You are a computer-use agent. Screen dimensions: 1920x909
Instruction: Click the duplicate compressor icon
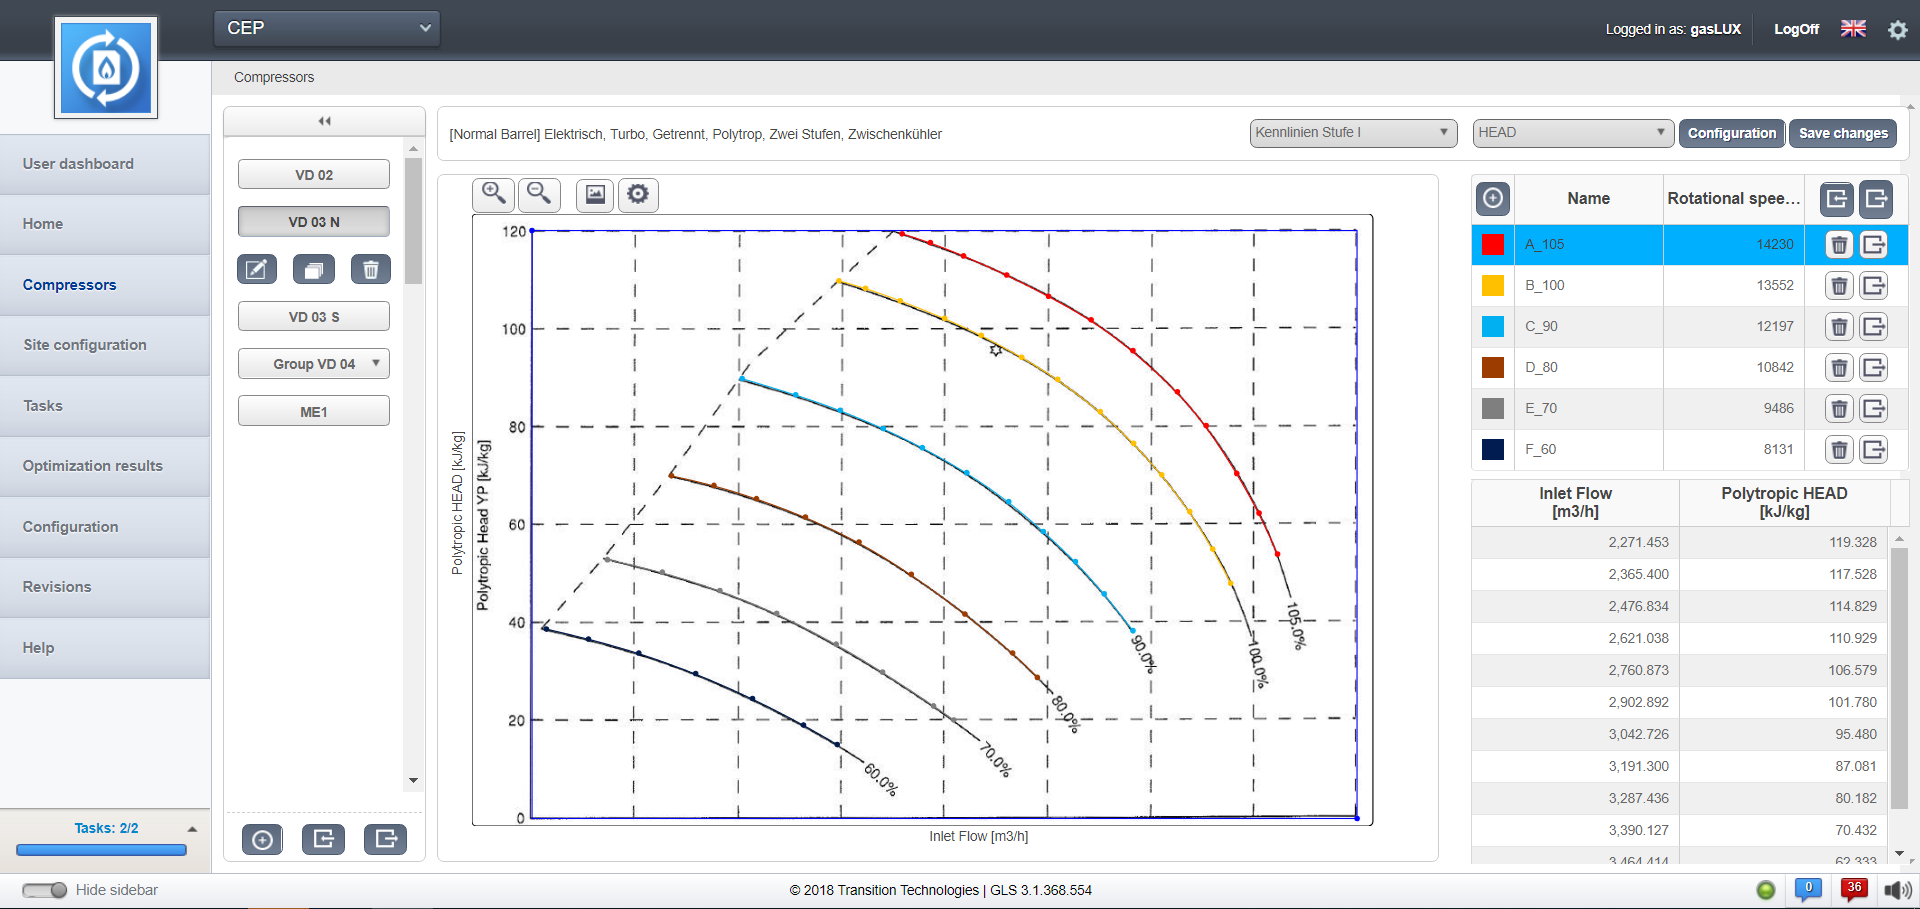click(314, 269)
